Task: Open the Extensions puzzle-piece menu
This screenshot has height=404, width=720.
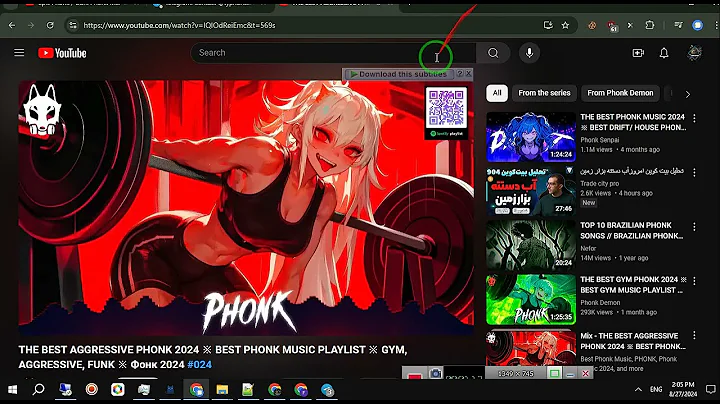Action: (x=649, y=25)
